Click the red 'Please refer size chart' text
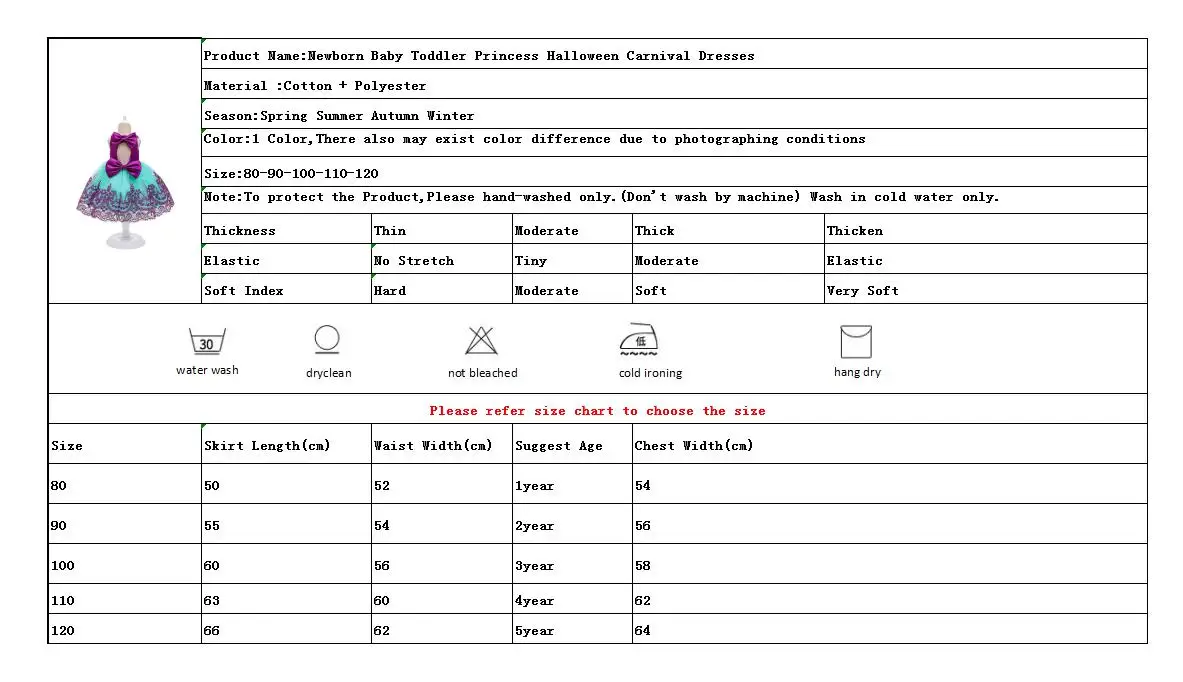Image resolution: width=1183 pixels, height=682 pixels. tap(598, 411)
